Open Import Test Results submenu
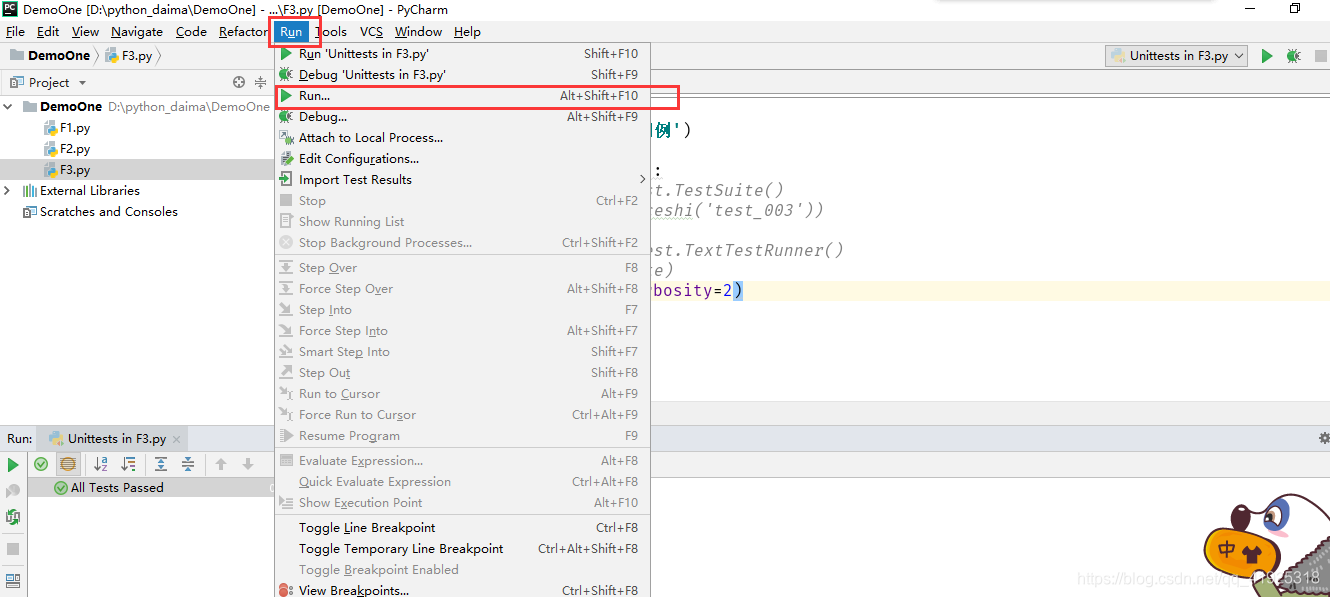1330x597 pixels. coord(463,180)
